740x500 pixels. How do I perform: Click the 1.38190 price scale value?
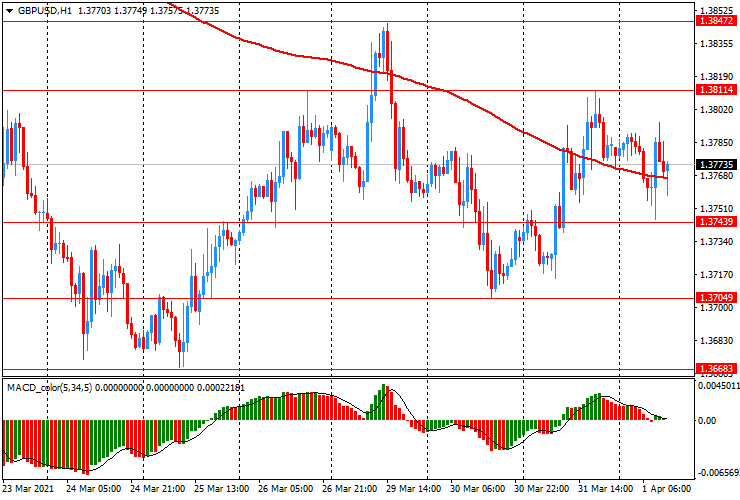(717, 76)
